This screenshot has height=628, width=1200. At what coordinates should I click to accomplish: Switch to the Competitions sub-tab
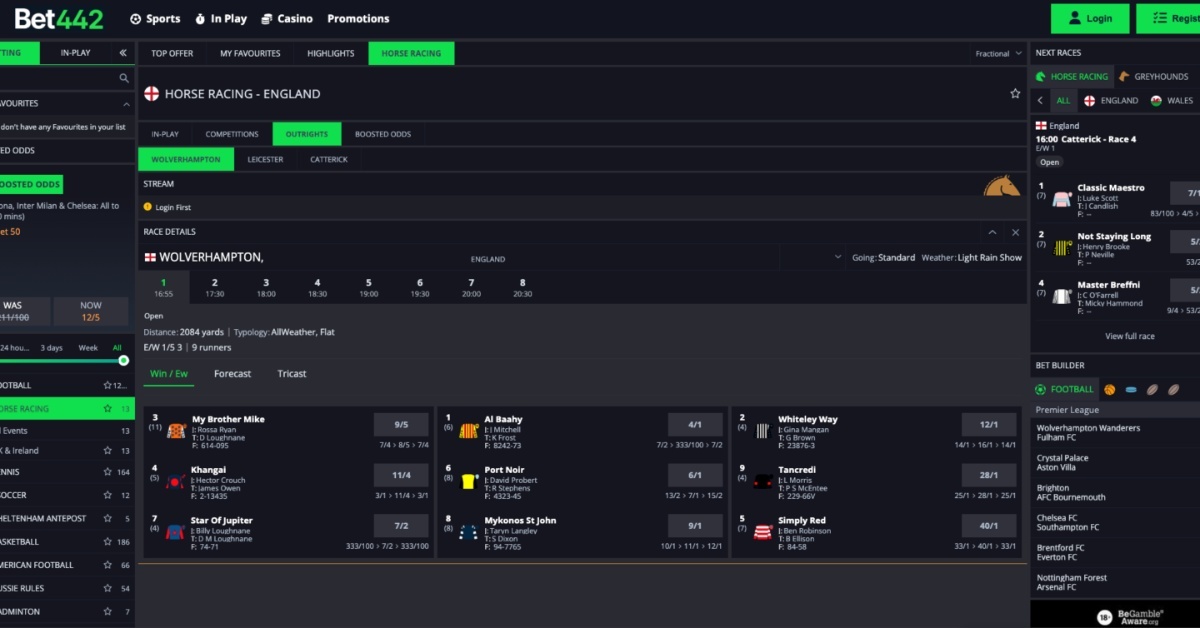pyautogui.click(x=232, y=134)
